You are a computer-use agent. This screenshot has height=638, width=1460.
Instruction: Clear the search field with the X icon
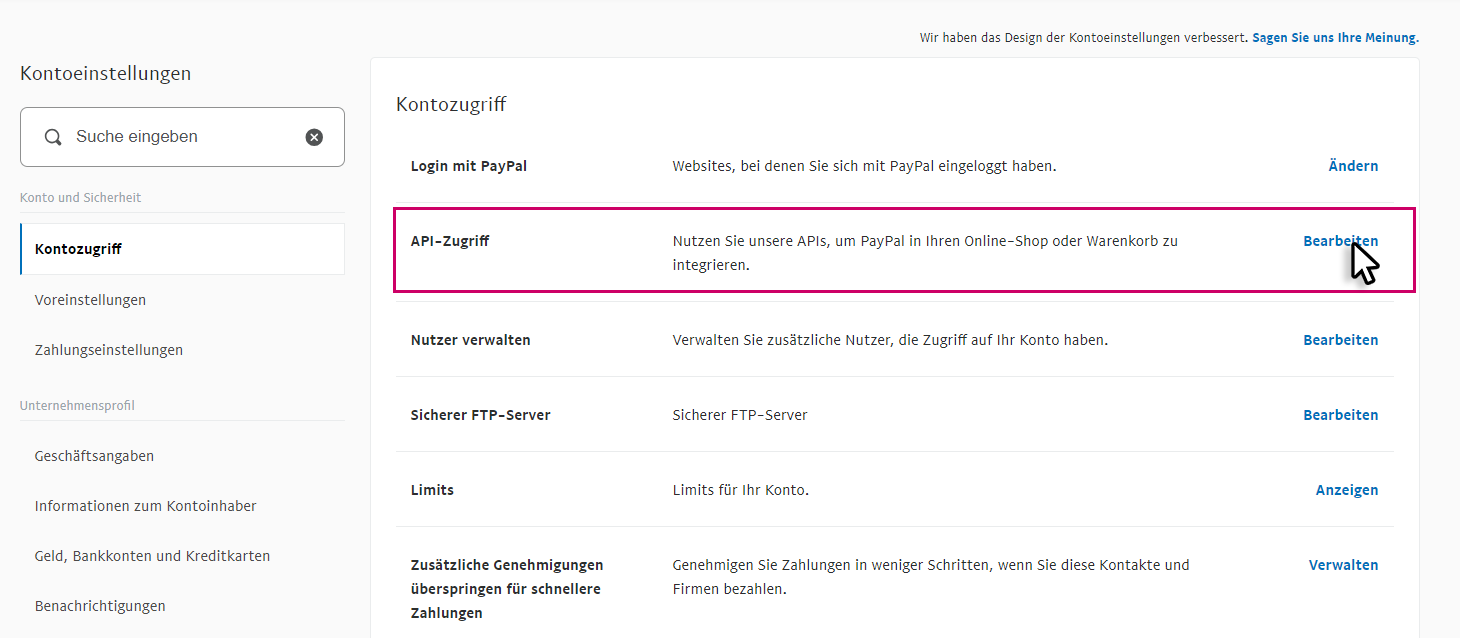tap(314, 137)
